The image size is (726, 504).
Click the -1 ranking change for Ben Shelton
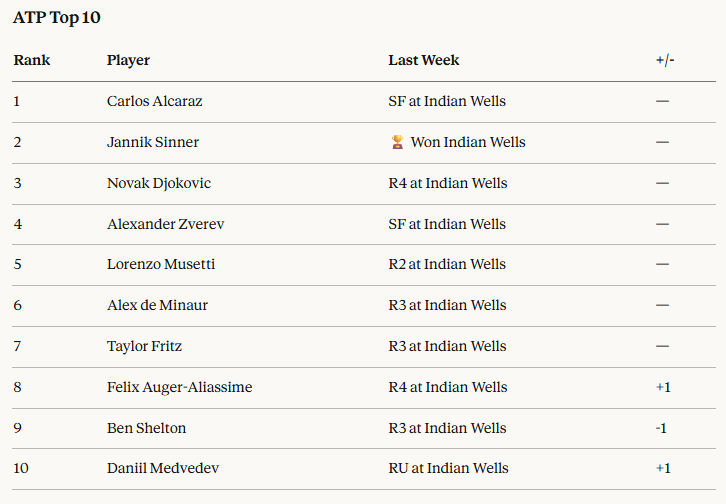661,428
